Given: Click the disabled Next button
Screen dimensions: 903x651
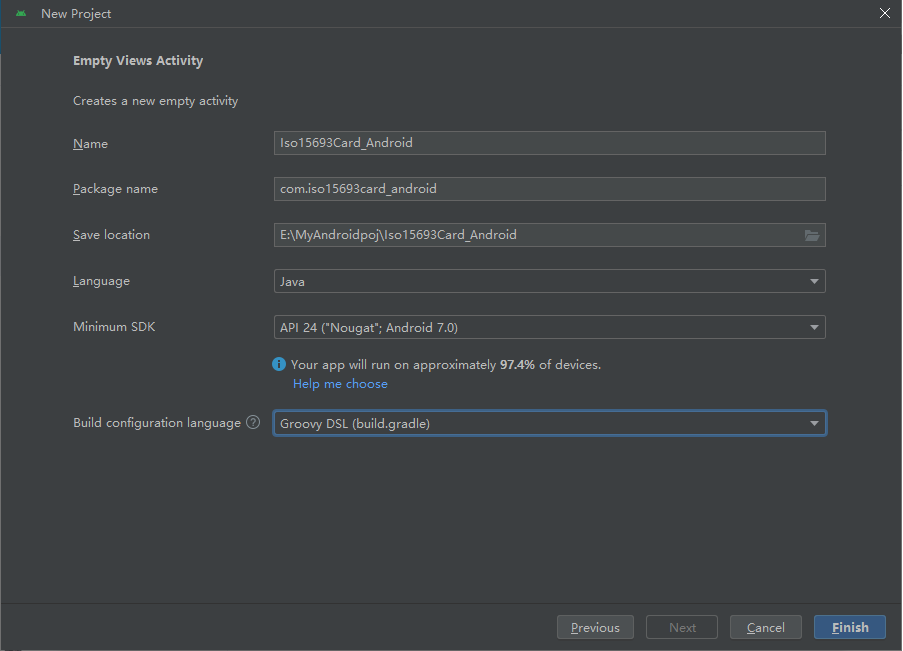Looking at the screenshot, I should pos(682,627).
